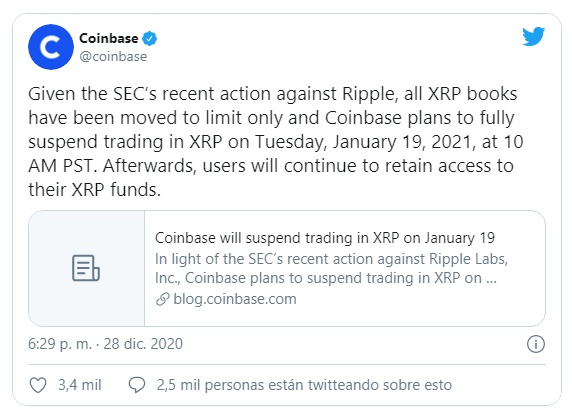
Task: Click the article document thumbnail icon
Action: pyautogui.click(x=86, y=268)
